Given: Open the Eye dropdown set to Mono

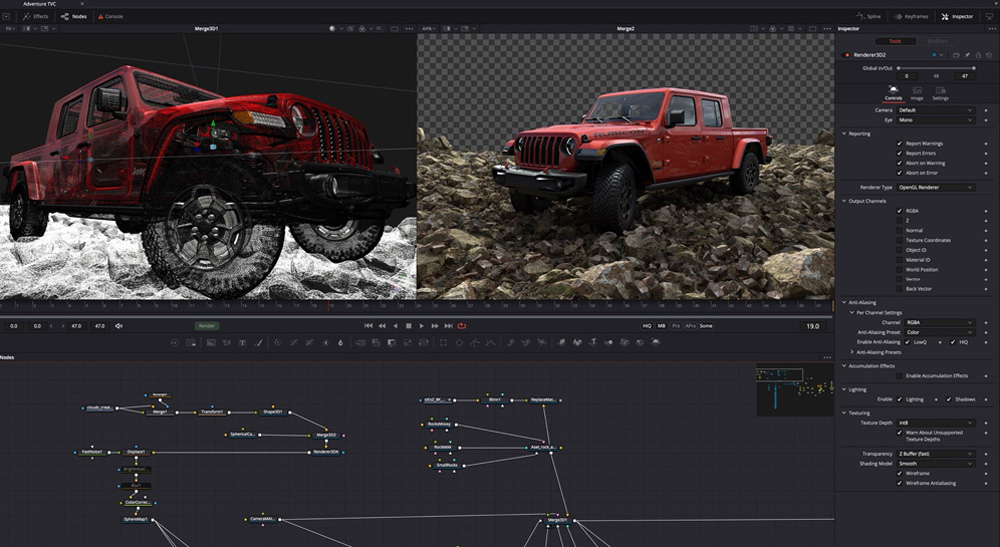Looking at the screenshot, I should [936, 120].
